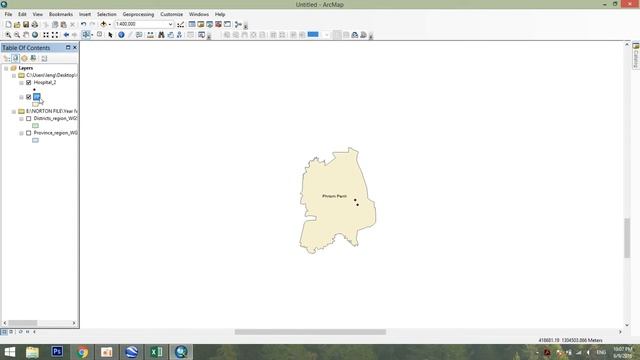Image resolution: width=640 pixels, height=360 pixels.
Task: Switch to Data View button
Action: (x=4, y=332)
